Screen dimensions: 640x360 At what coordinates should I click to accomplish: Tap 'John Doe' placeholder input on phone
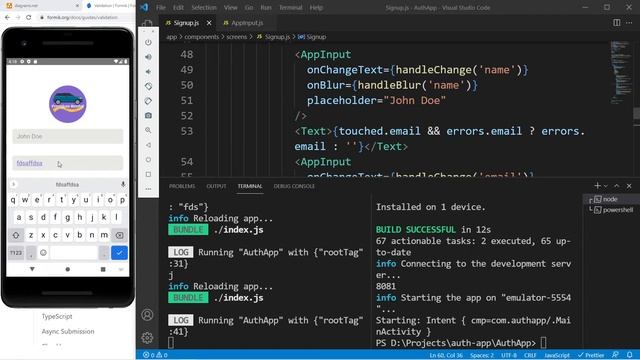pyautogui.click(x=68, y=136)
